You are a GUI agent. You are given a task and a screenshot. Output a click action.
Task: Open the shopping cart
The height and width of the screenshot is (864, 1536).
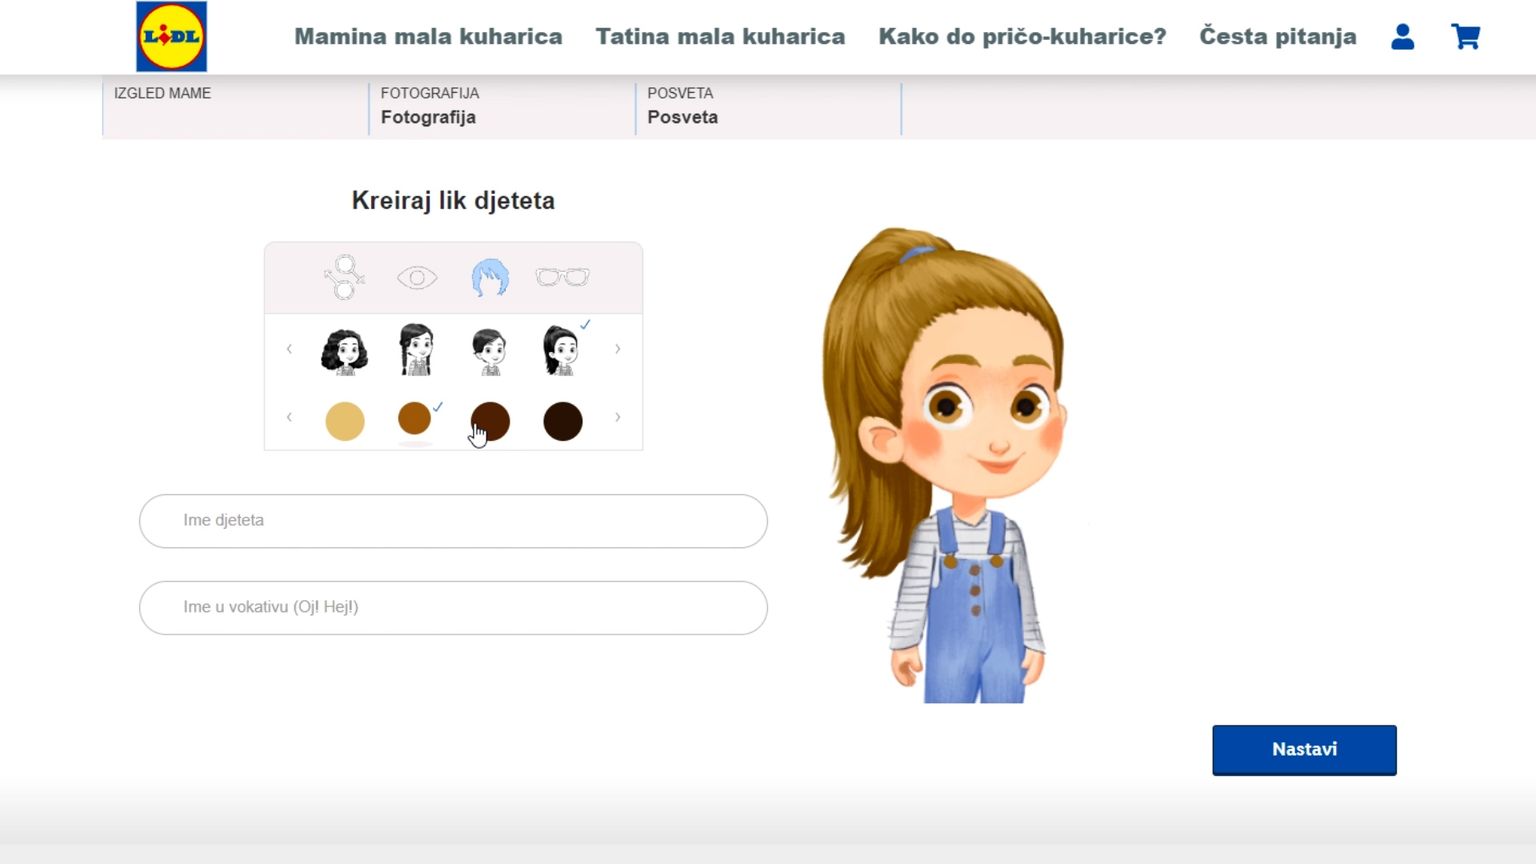(1465, 37)
